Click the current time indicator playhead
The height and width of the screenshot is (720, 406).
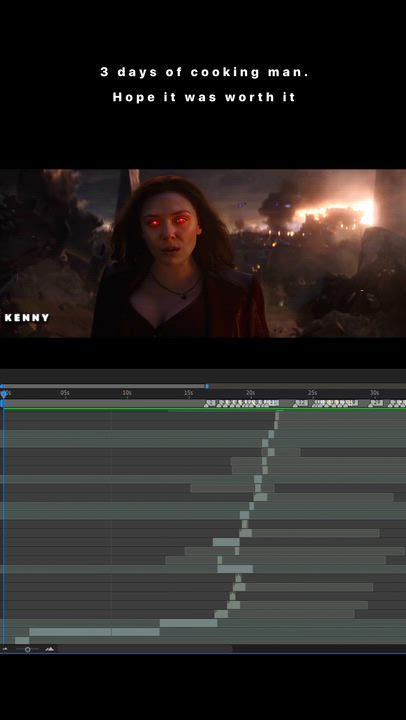[x=4, y=394]
